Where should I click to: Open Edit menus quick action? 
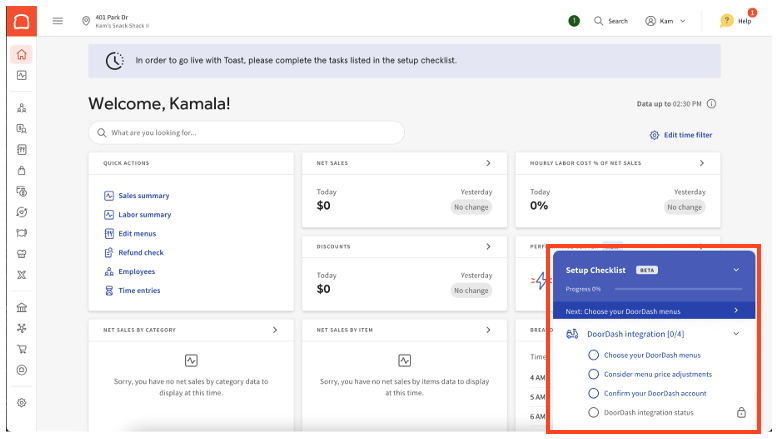137,234
